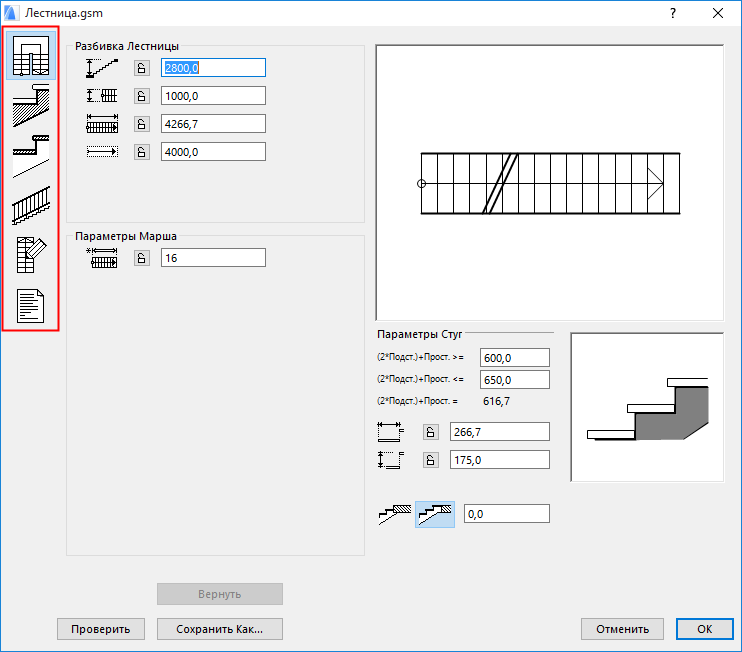Toggle lock for number of treads 16
This screenshot has height=652, width=742.
[x=141, y=258]
